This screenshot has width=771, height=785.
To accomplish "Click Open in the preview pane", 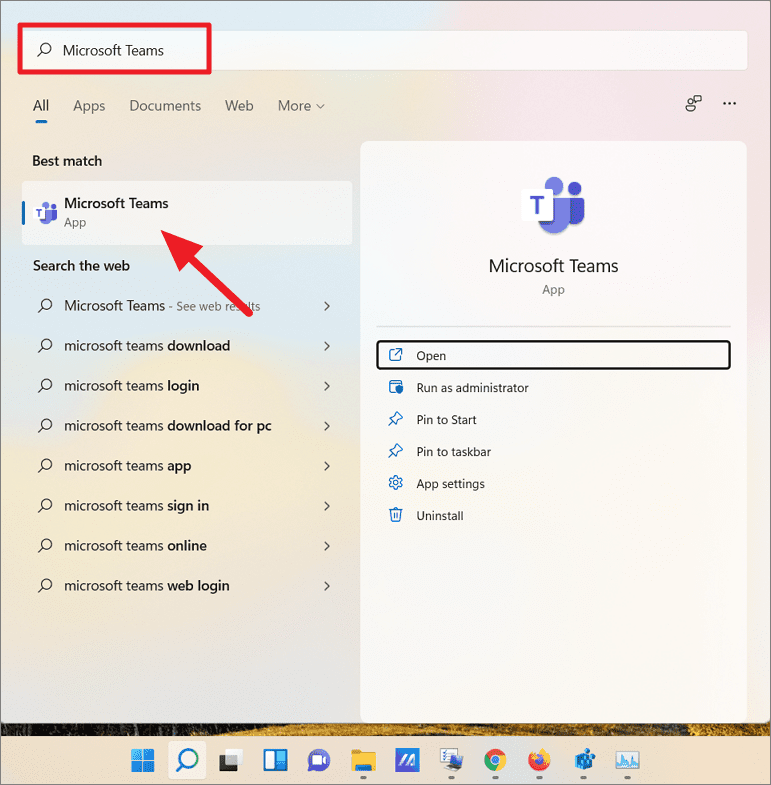I will (553, 355).
